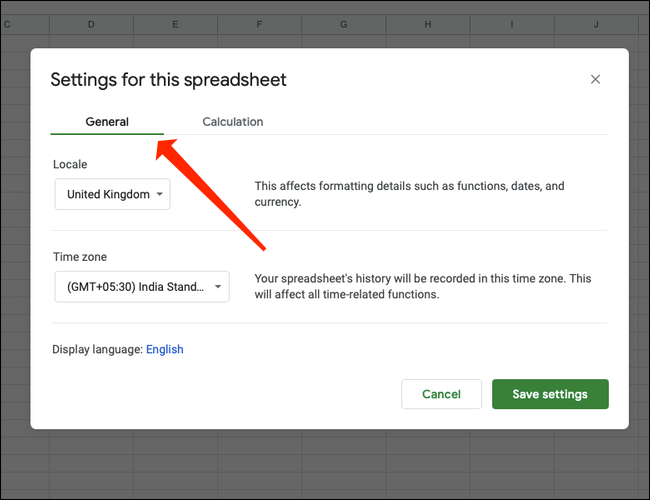This screenshot has height=500, width=650.
Task: Click the 'Settings for this spreadsheet' dialog title
Action: (168, 80)
